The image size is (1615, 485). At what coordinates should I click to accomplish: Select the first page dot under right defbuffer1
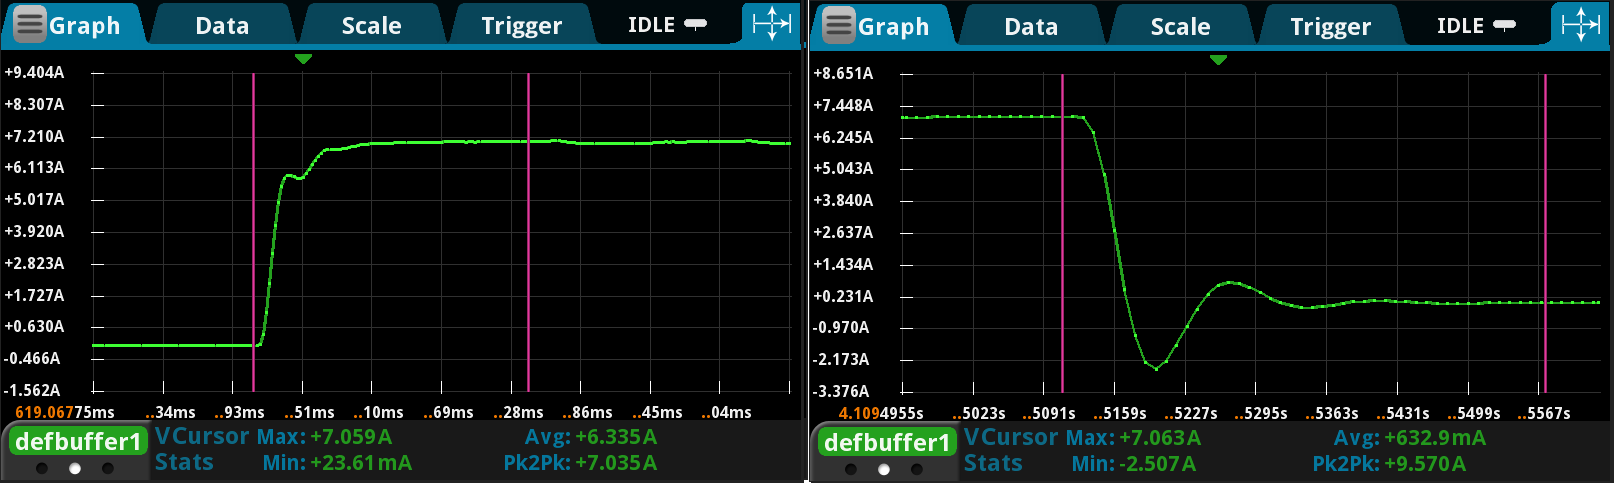pyautogui.click(x=851, y=469)
